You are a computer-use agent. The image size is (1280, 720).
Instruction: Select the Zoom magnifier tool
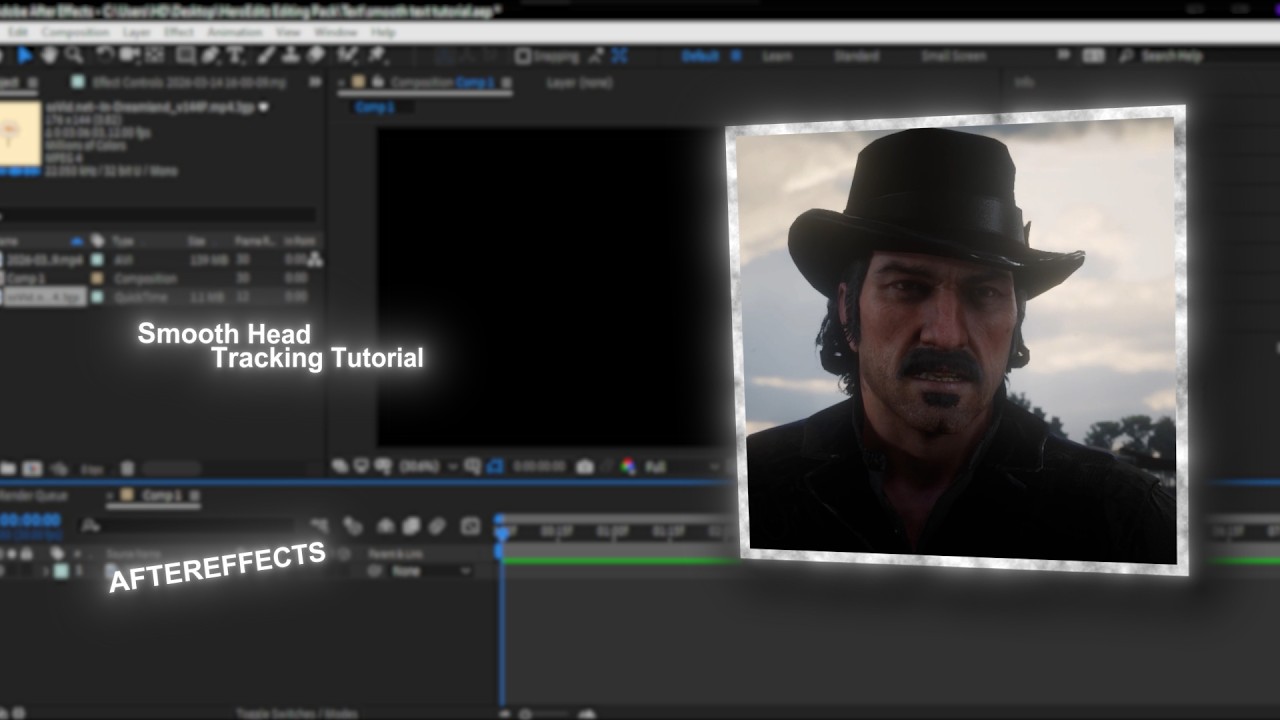pos(75,56)
